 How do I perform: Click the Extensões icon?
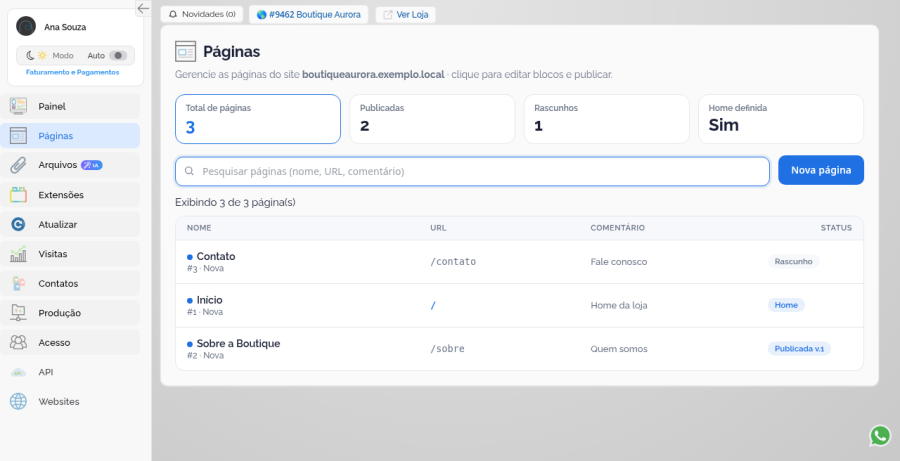[x=18, y=195]
